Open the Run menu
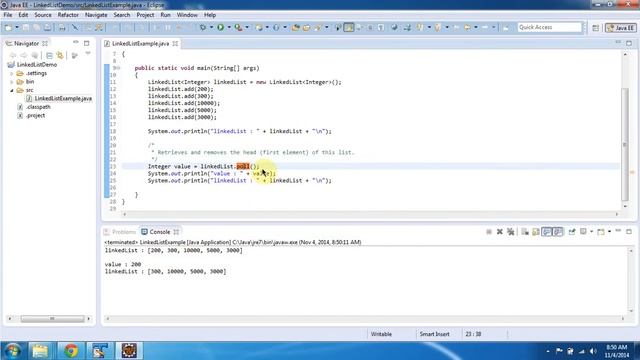Image resolution: width=640 pixels, height=360 pixels. coord(165,15)
